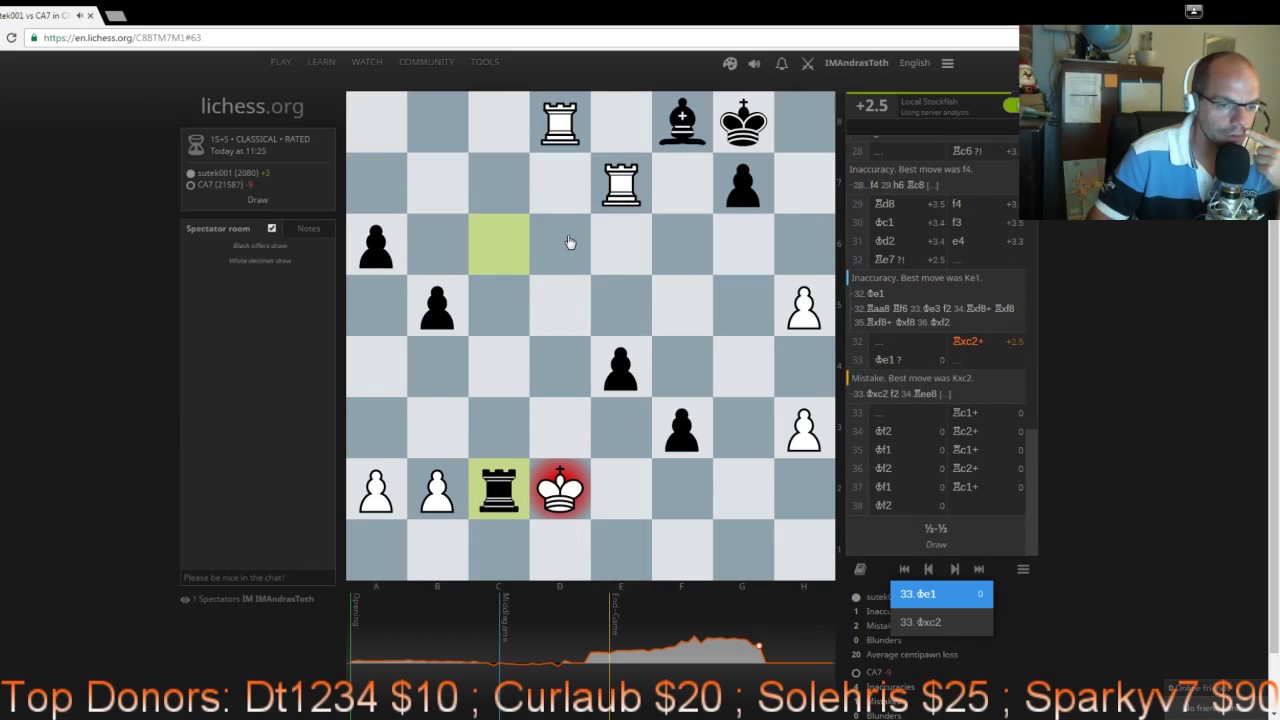The image size is (1280, 720).
Task: Switch to the Notes tab
Action: [309, 229]
